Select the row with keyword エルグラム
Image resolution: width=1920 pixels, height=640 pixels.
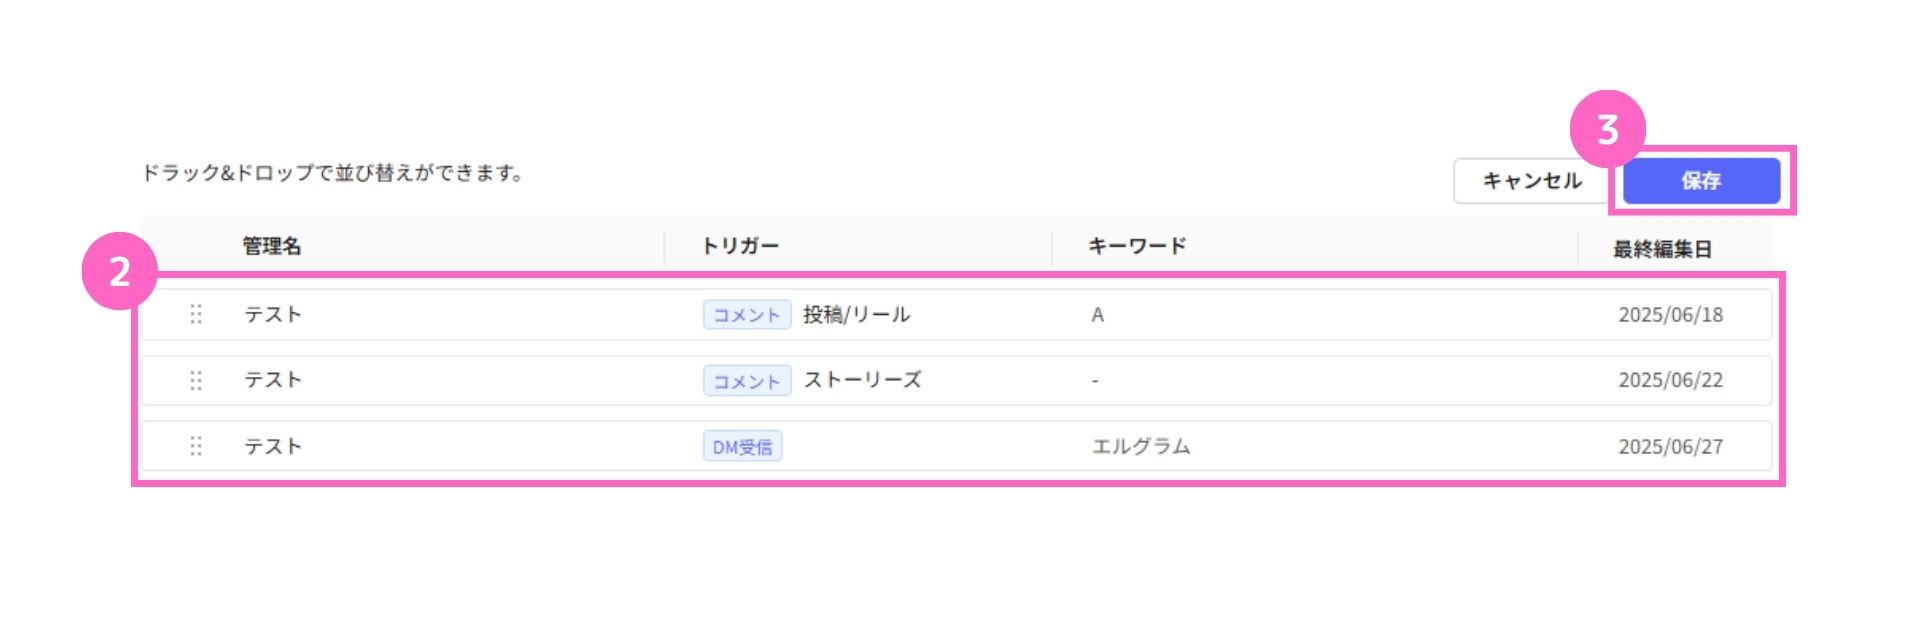pos(956,446)
